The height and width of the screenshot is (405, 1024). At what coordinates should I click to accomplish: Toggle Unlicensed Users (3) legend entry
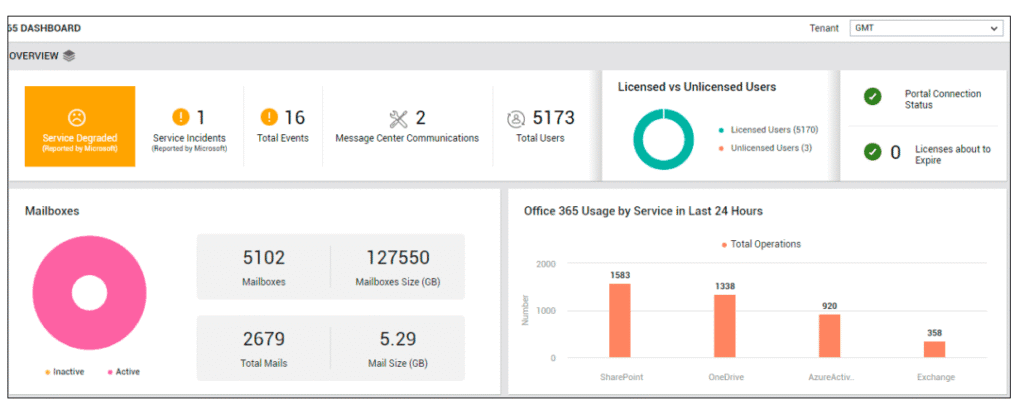click(x=765, y=148)
